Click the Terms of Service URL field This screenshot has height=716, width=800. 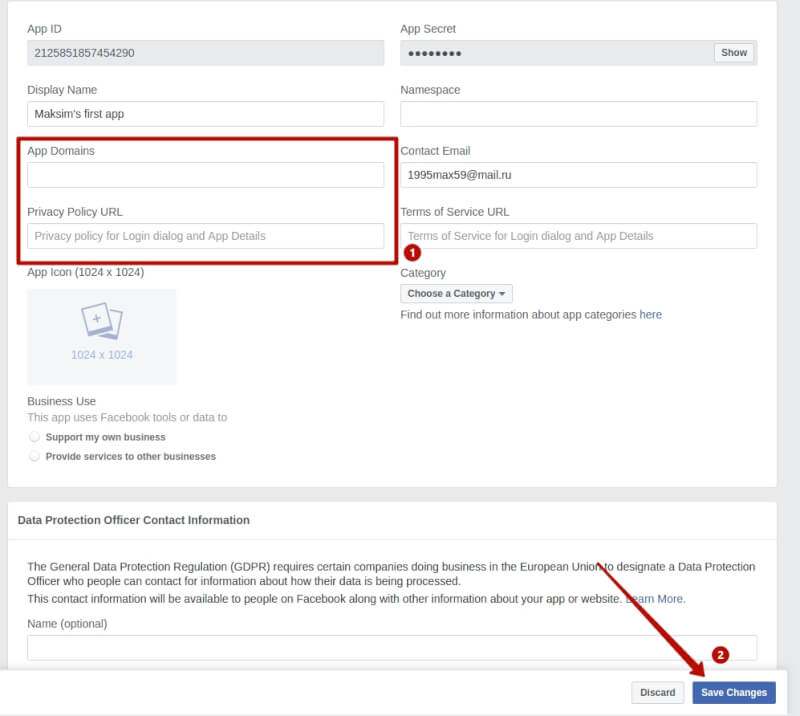click(578, 235)
